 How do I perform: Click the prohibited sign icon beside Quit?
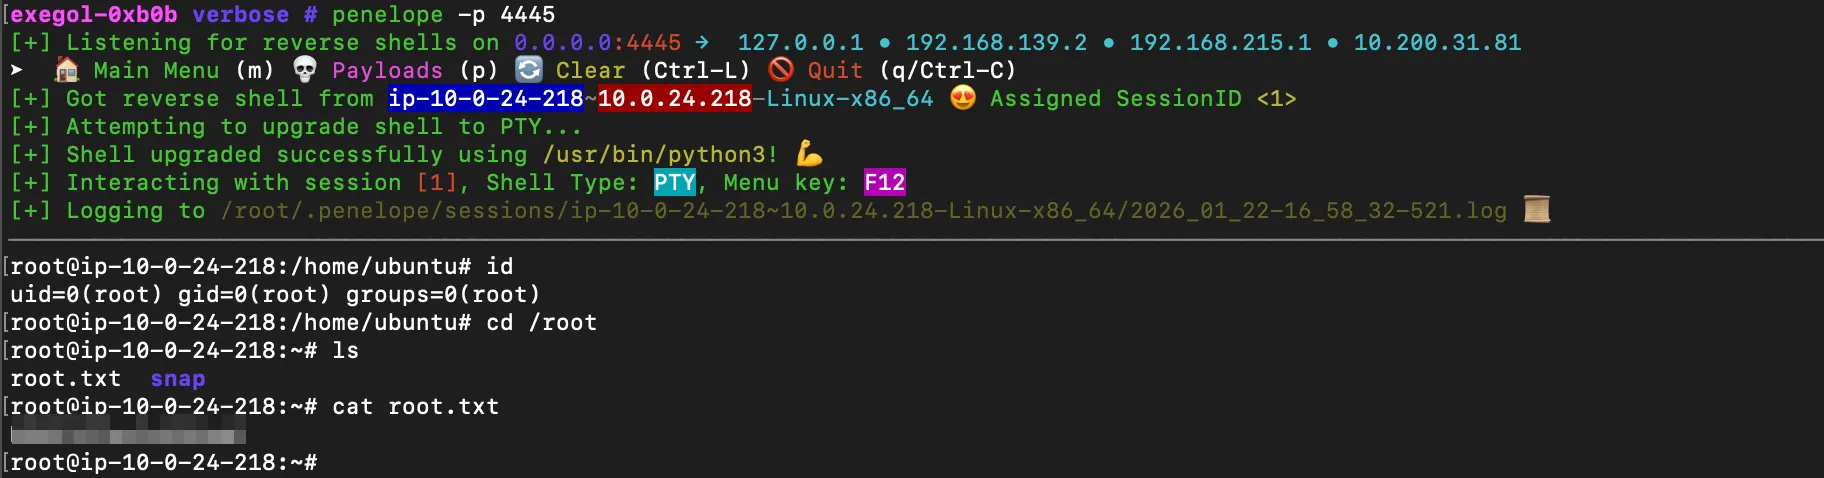tap(781, 70)
